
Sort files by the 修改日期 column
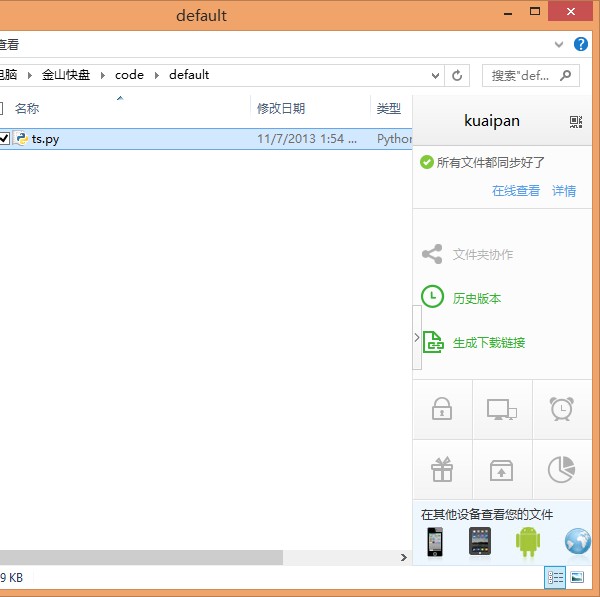pyautogui.click(x=281, y=108)
